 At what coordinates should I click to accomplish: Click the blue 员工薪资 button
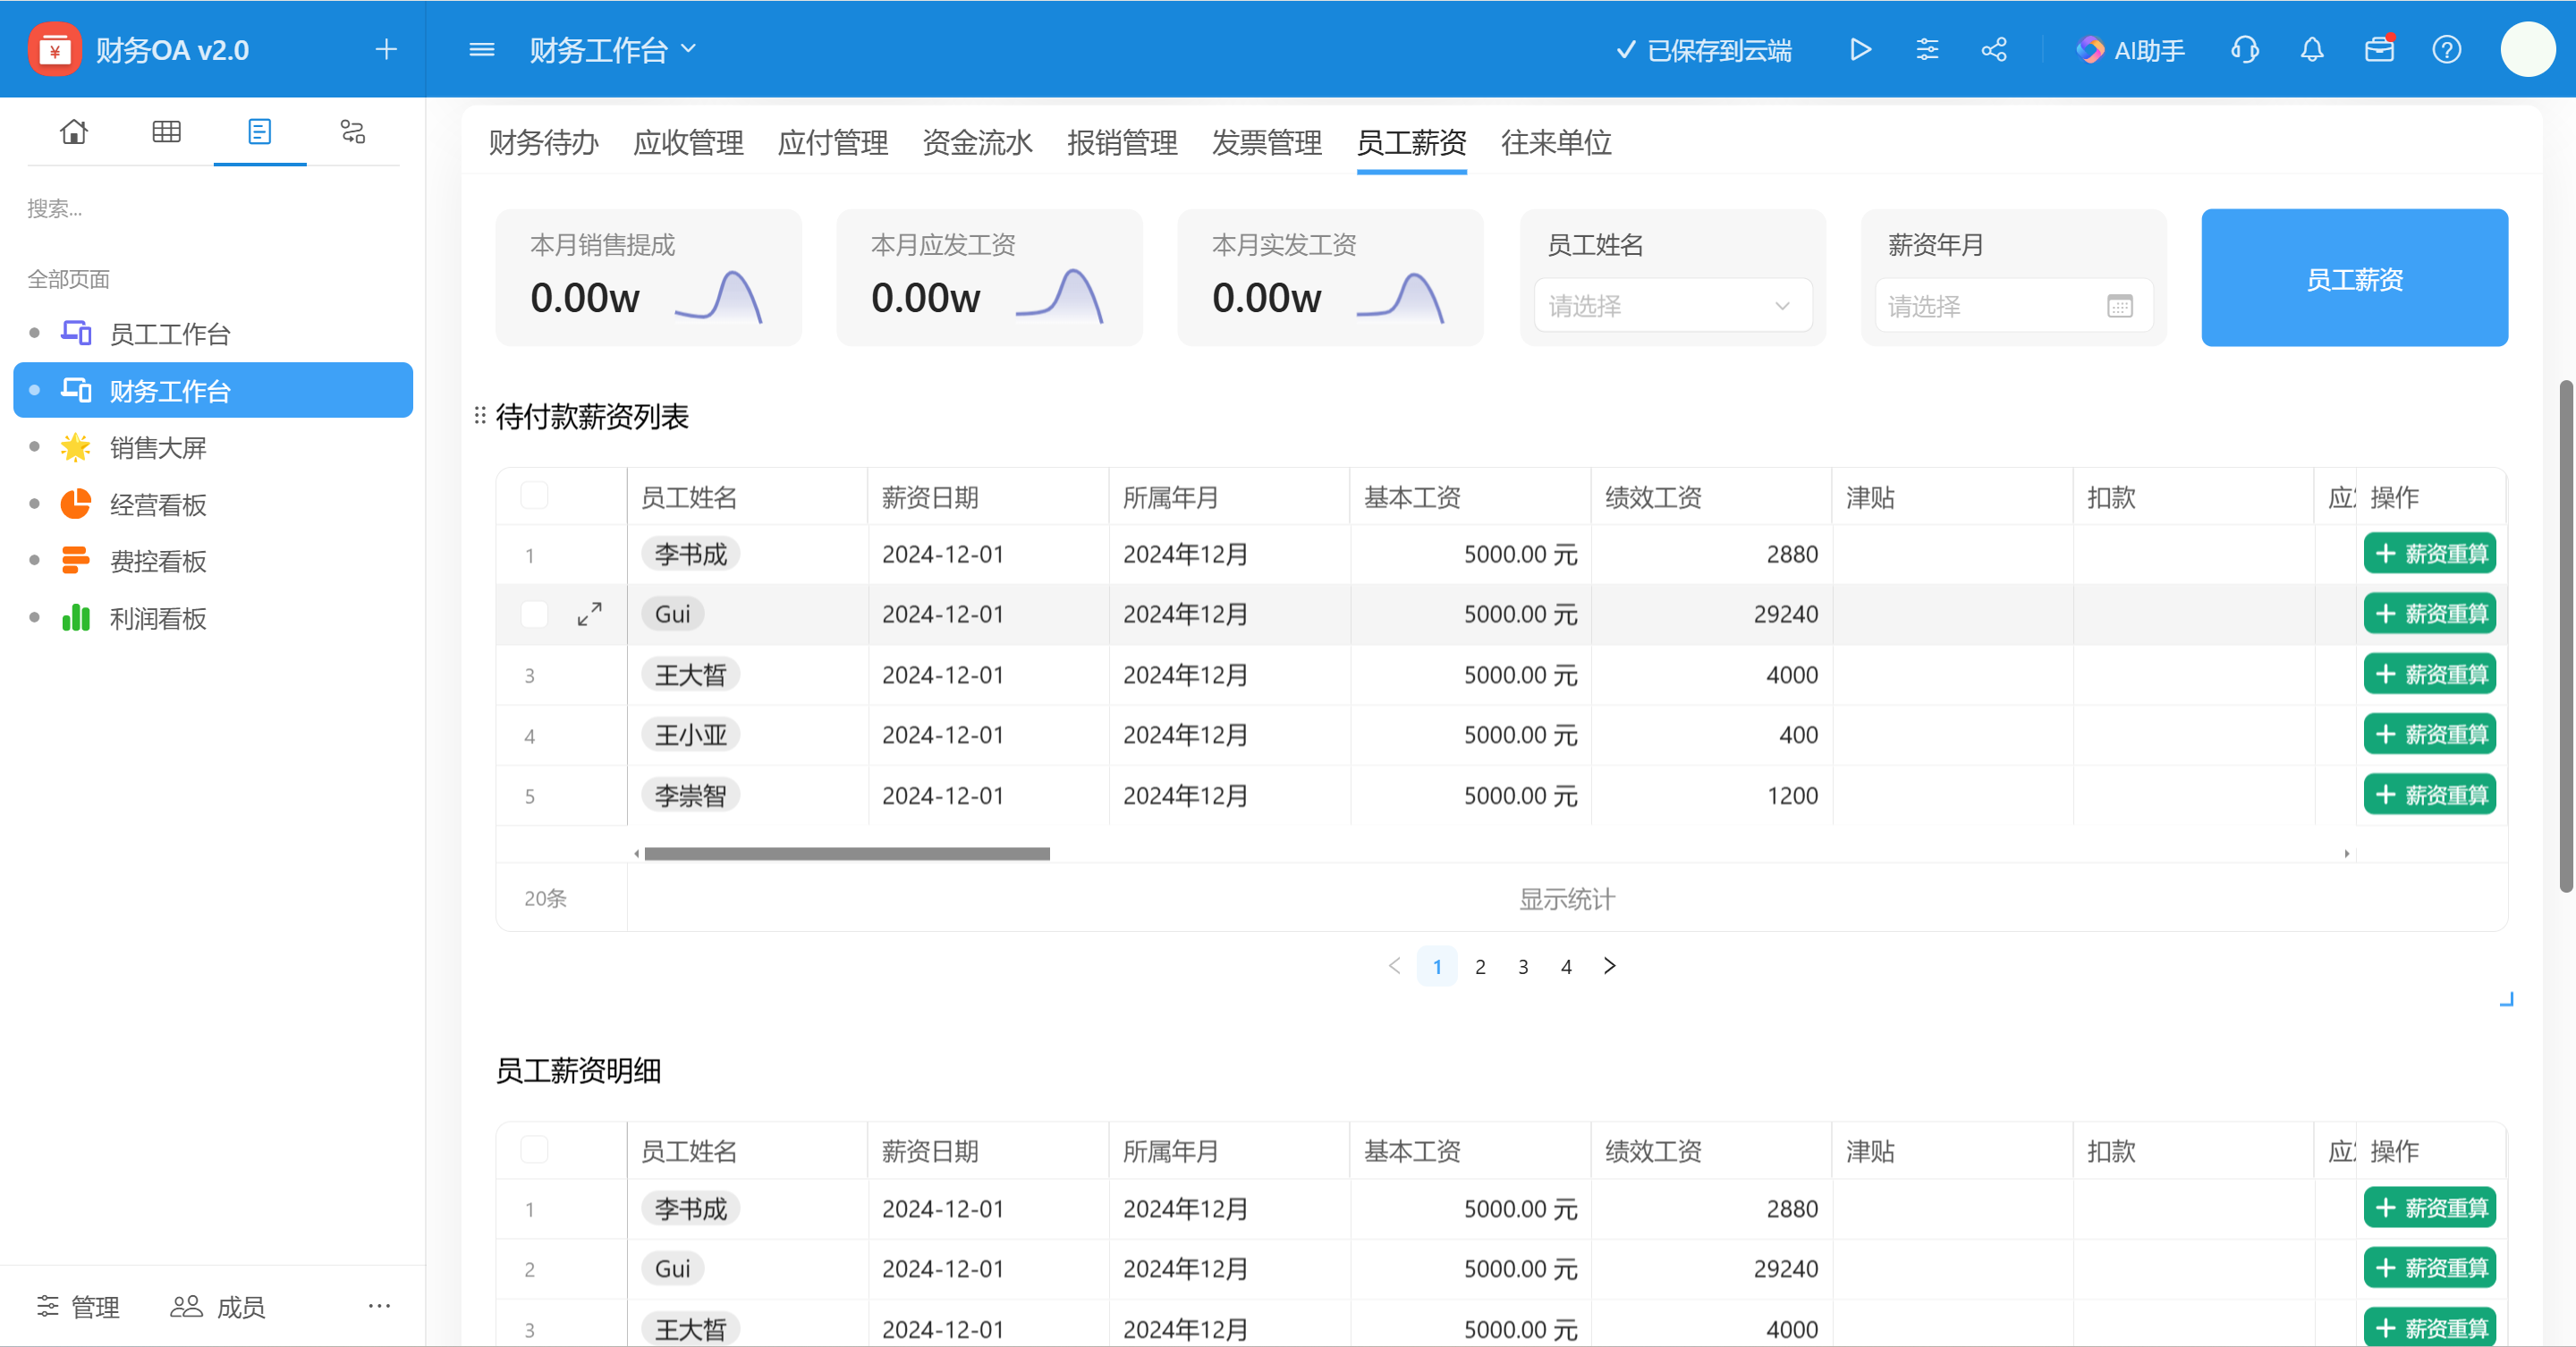pyautogui.click(x=2354, y=278)
